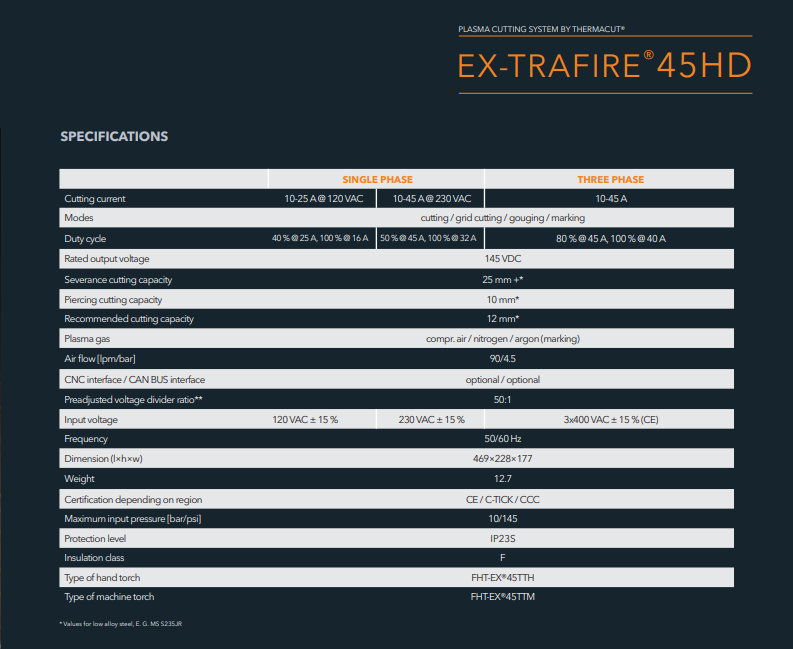Click 'Preadjusted voltage divider ratio**' label
This screenshot has width=793, height=649.
tap(134, 400)
